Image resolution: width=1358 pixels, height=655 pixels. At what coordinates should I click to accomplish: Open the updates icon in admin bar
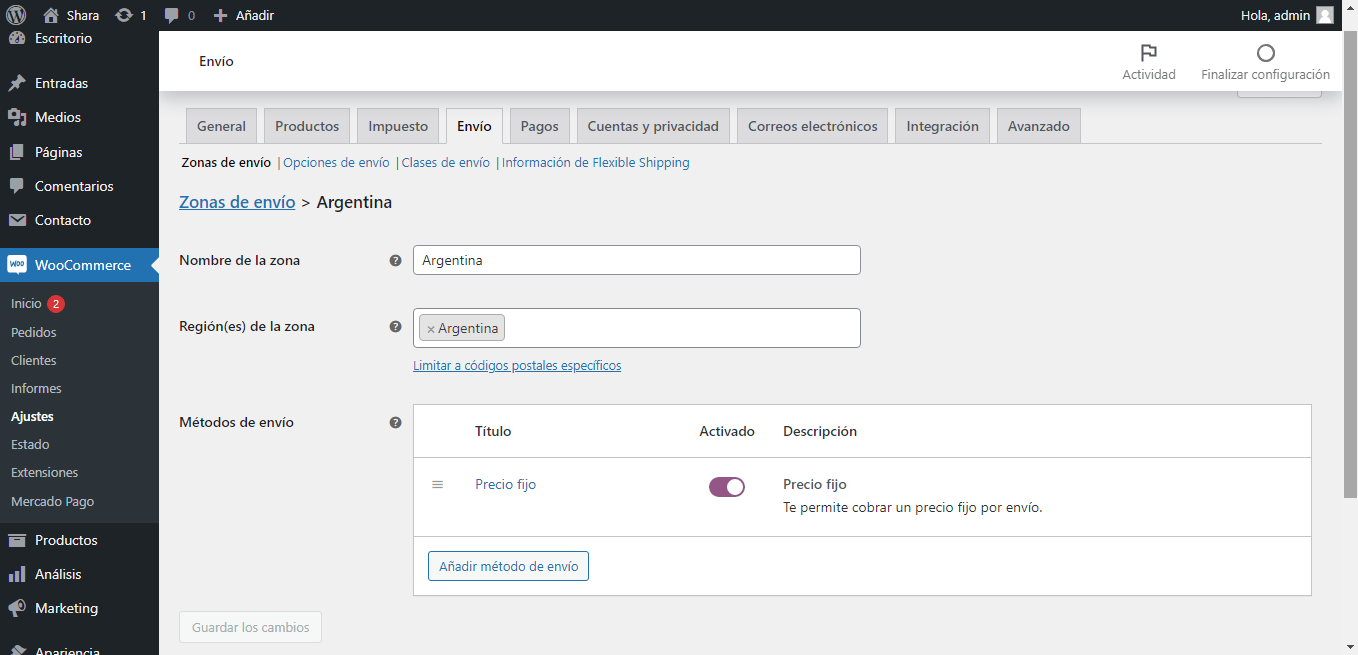click(x=124, y=15)
